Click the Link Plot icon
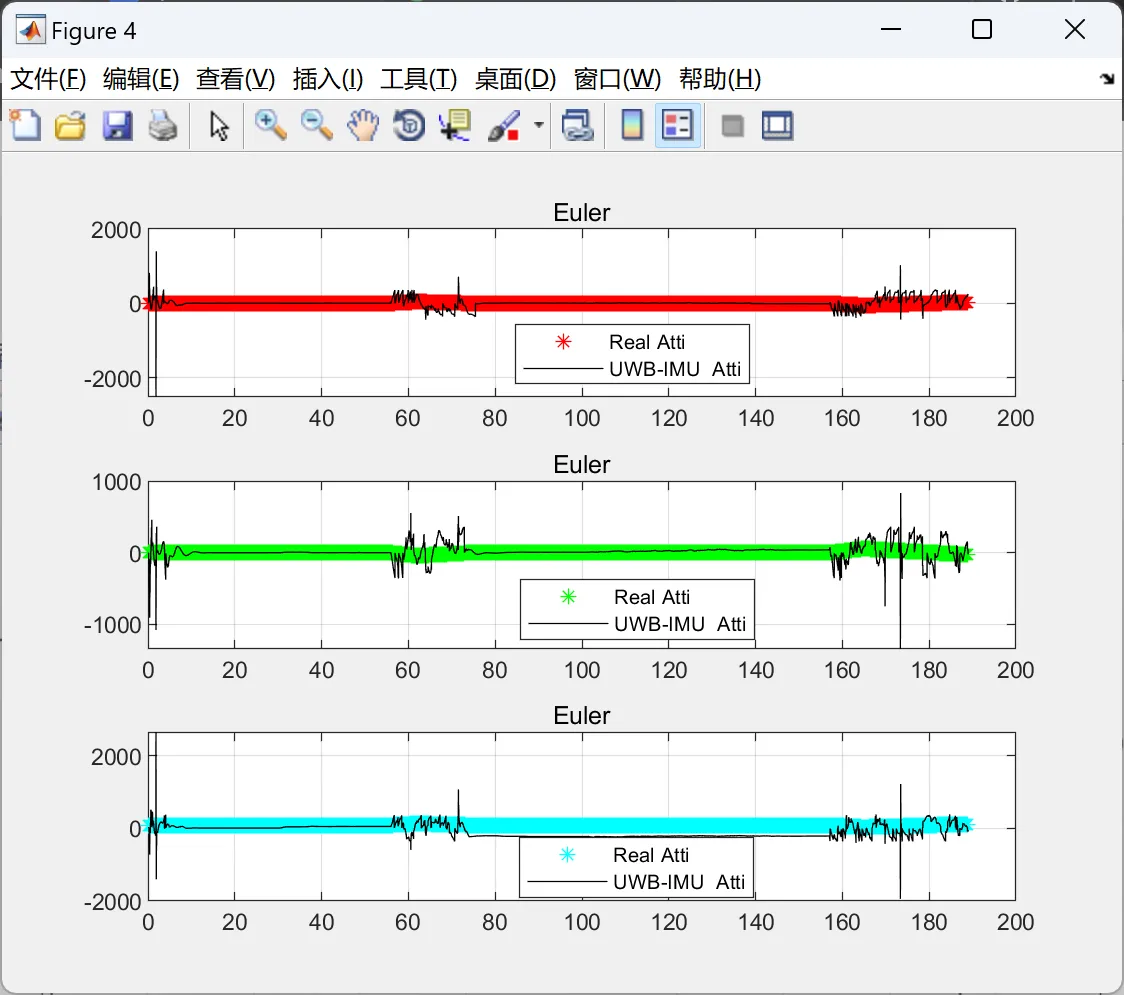 click(x=577, y=125)
